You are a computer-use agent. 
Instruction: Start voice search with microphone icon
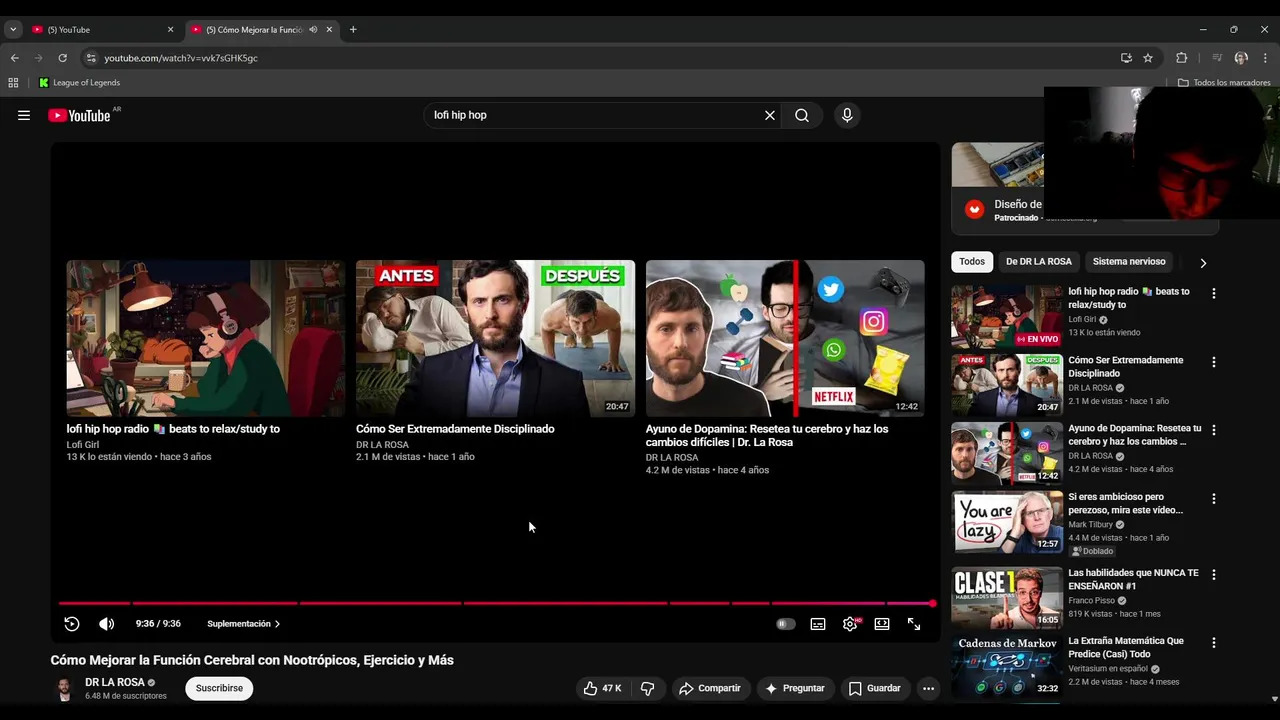point(847,115)
